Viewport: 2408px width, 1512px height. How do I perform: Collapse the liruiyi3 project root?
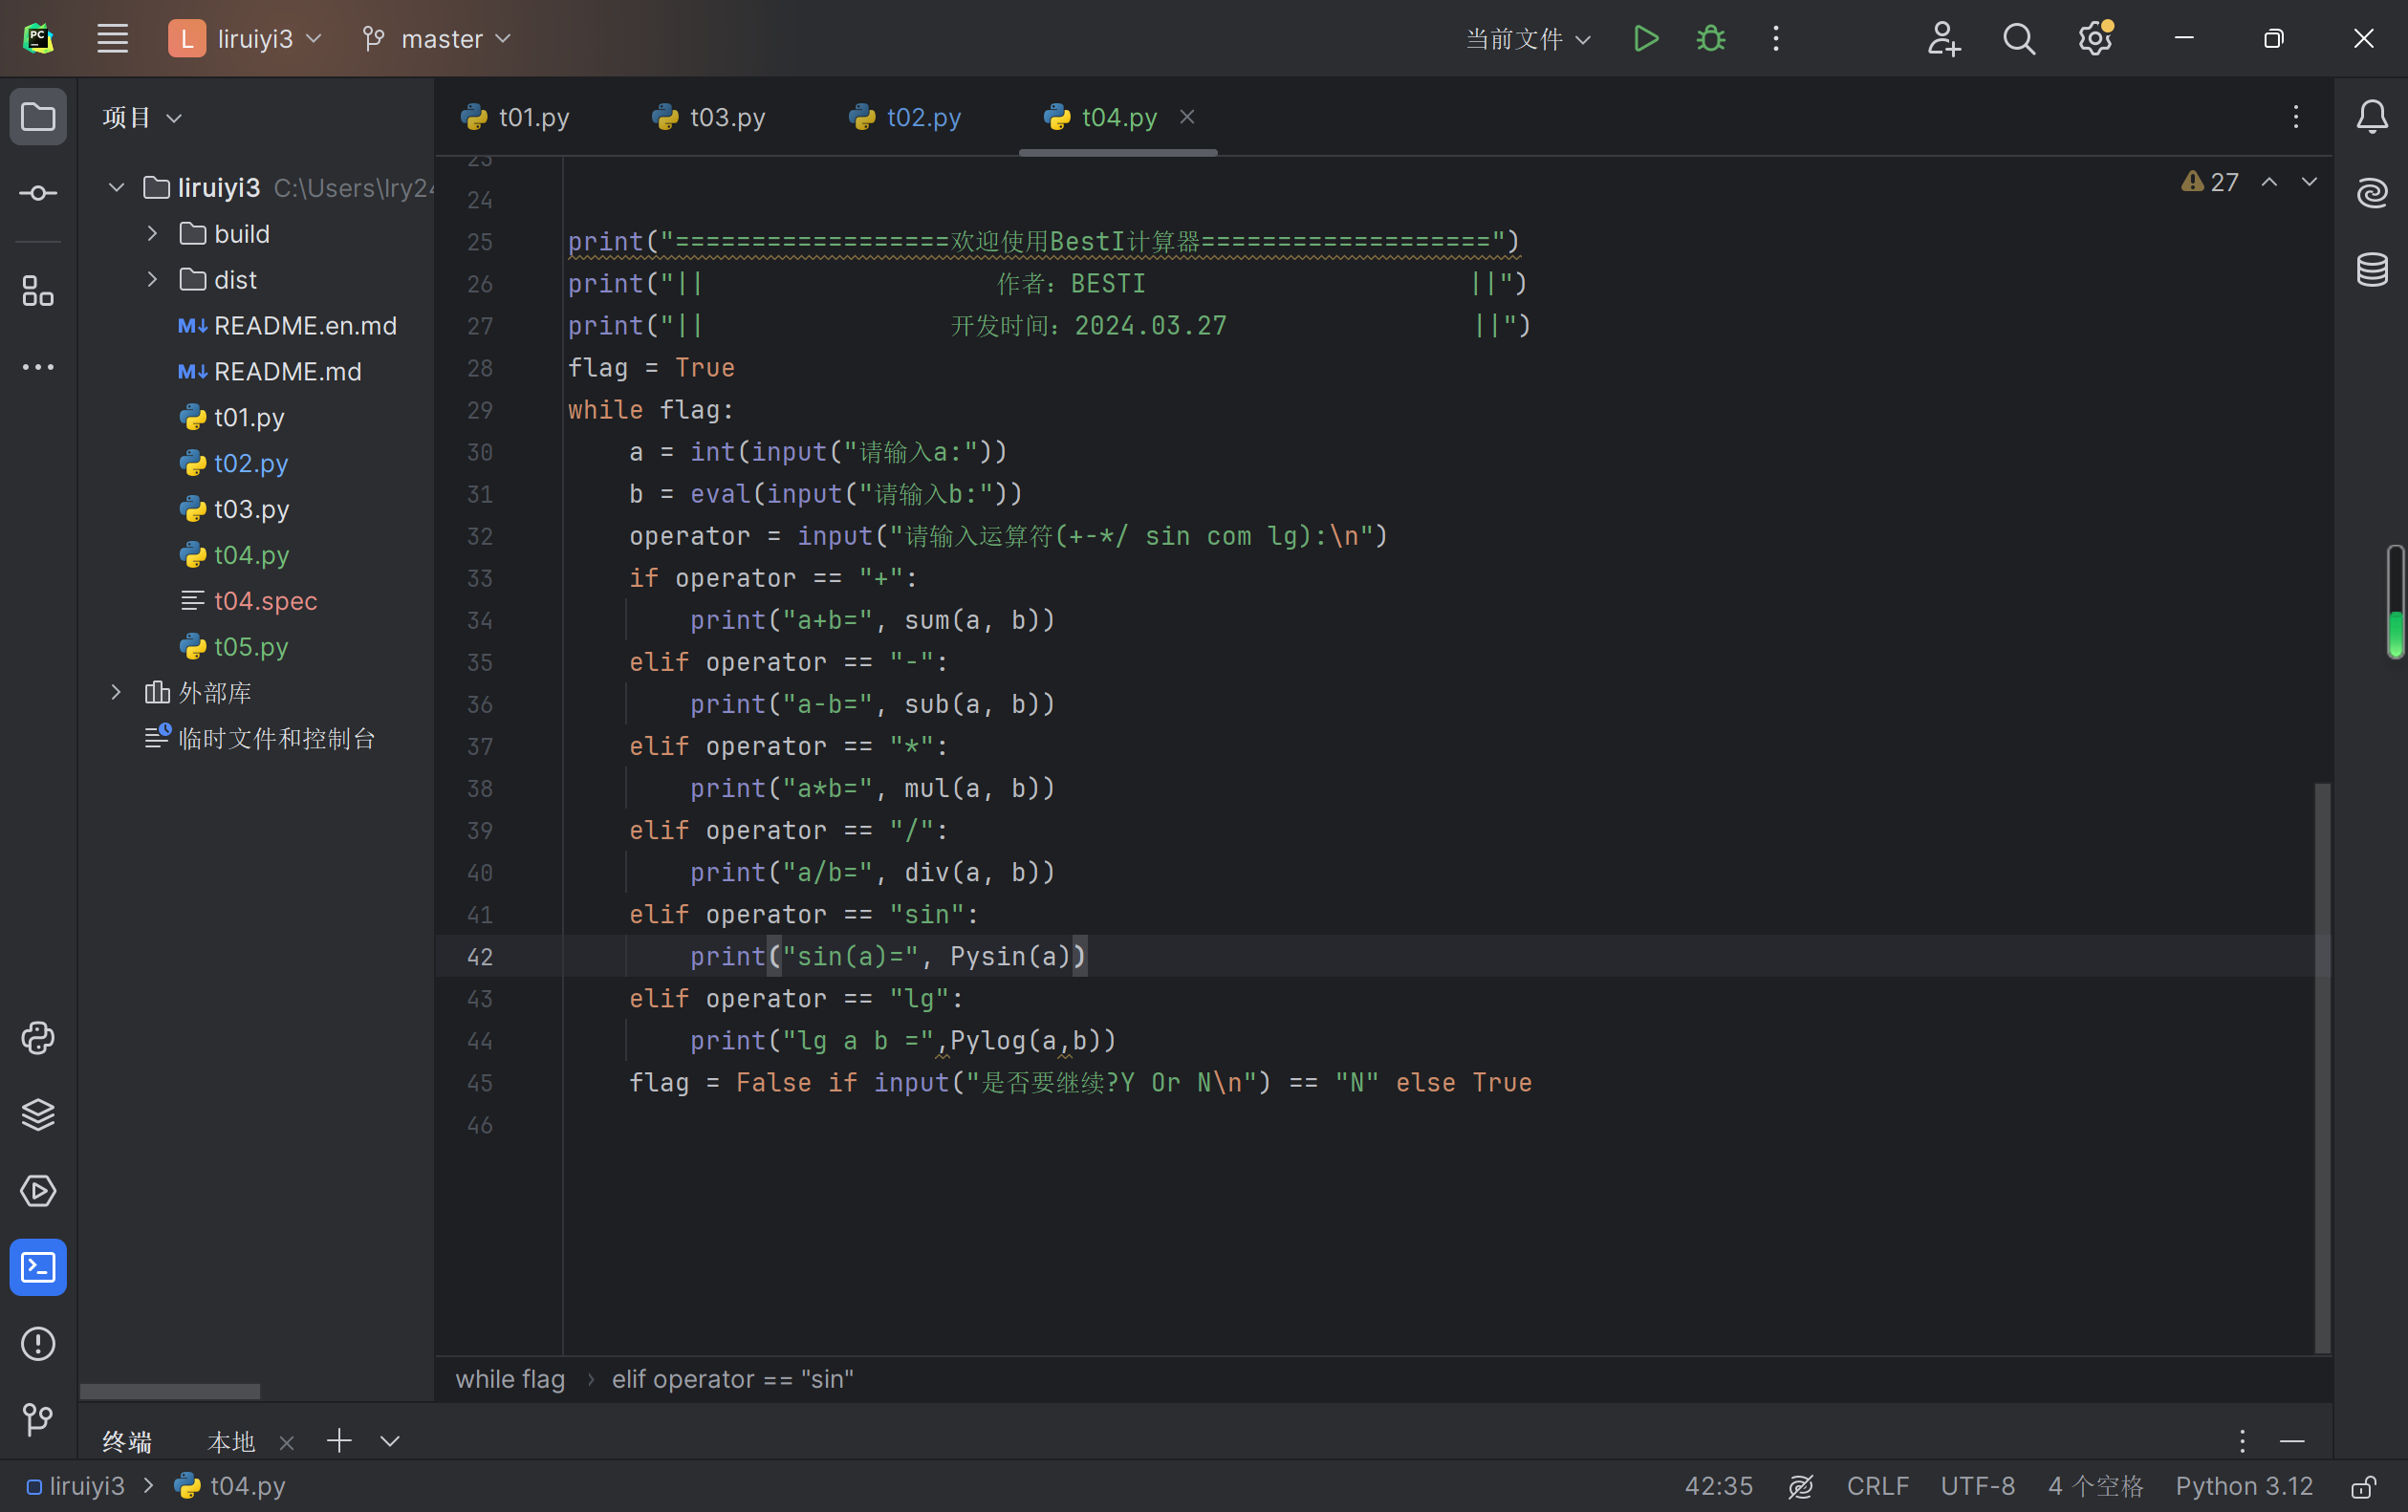pos(116,187)
